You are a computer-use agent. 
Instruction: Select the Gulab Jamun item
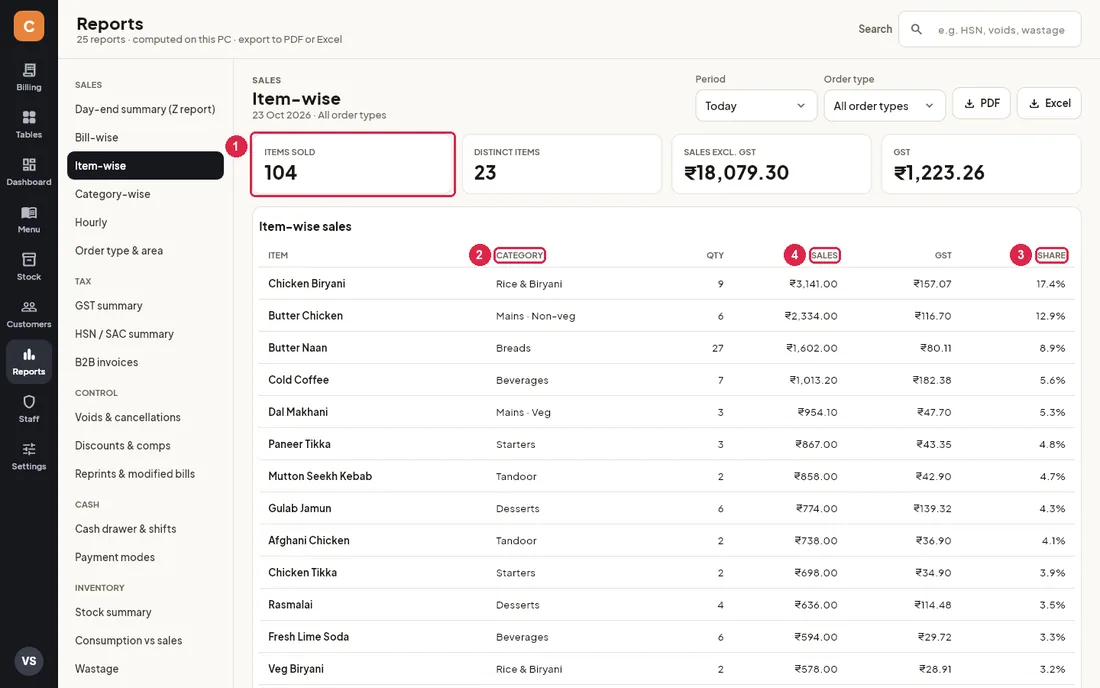pos(300,508)
